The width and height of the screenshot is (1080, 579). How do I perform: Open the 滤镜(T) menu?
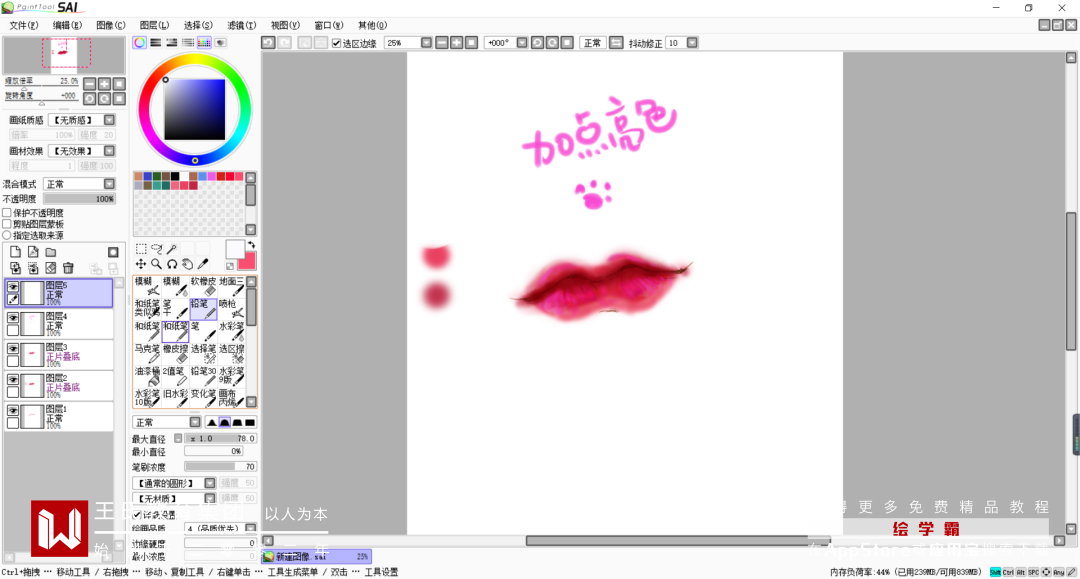point(242,25)
